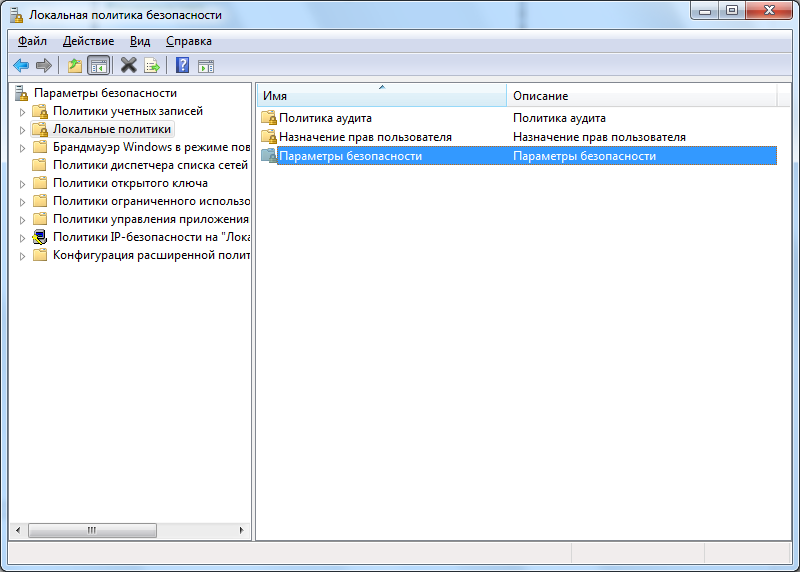The width and height of the screenshot is (800, 572).
Task: Close the Локальная политика безопасности window
Action: [769, 11]
